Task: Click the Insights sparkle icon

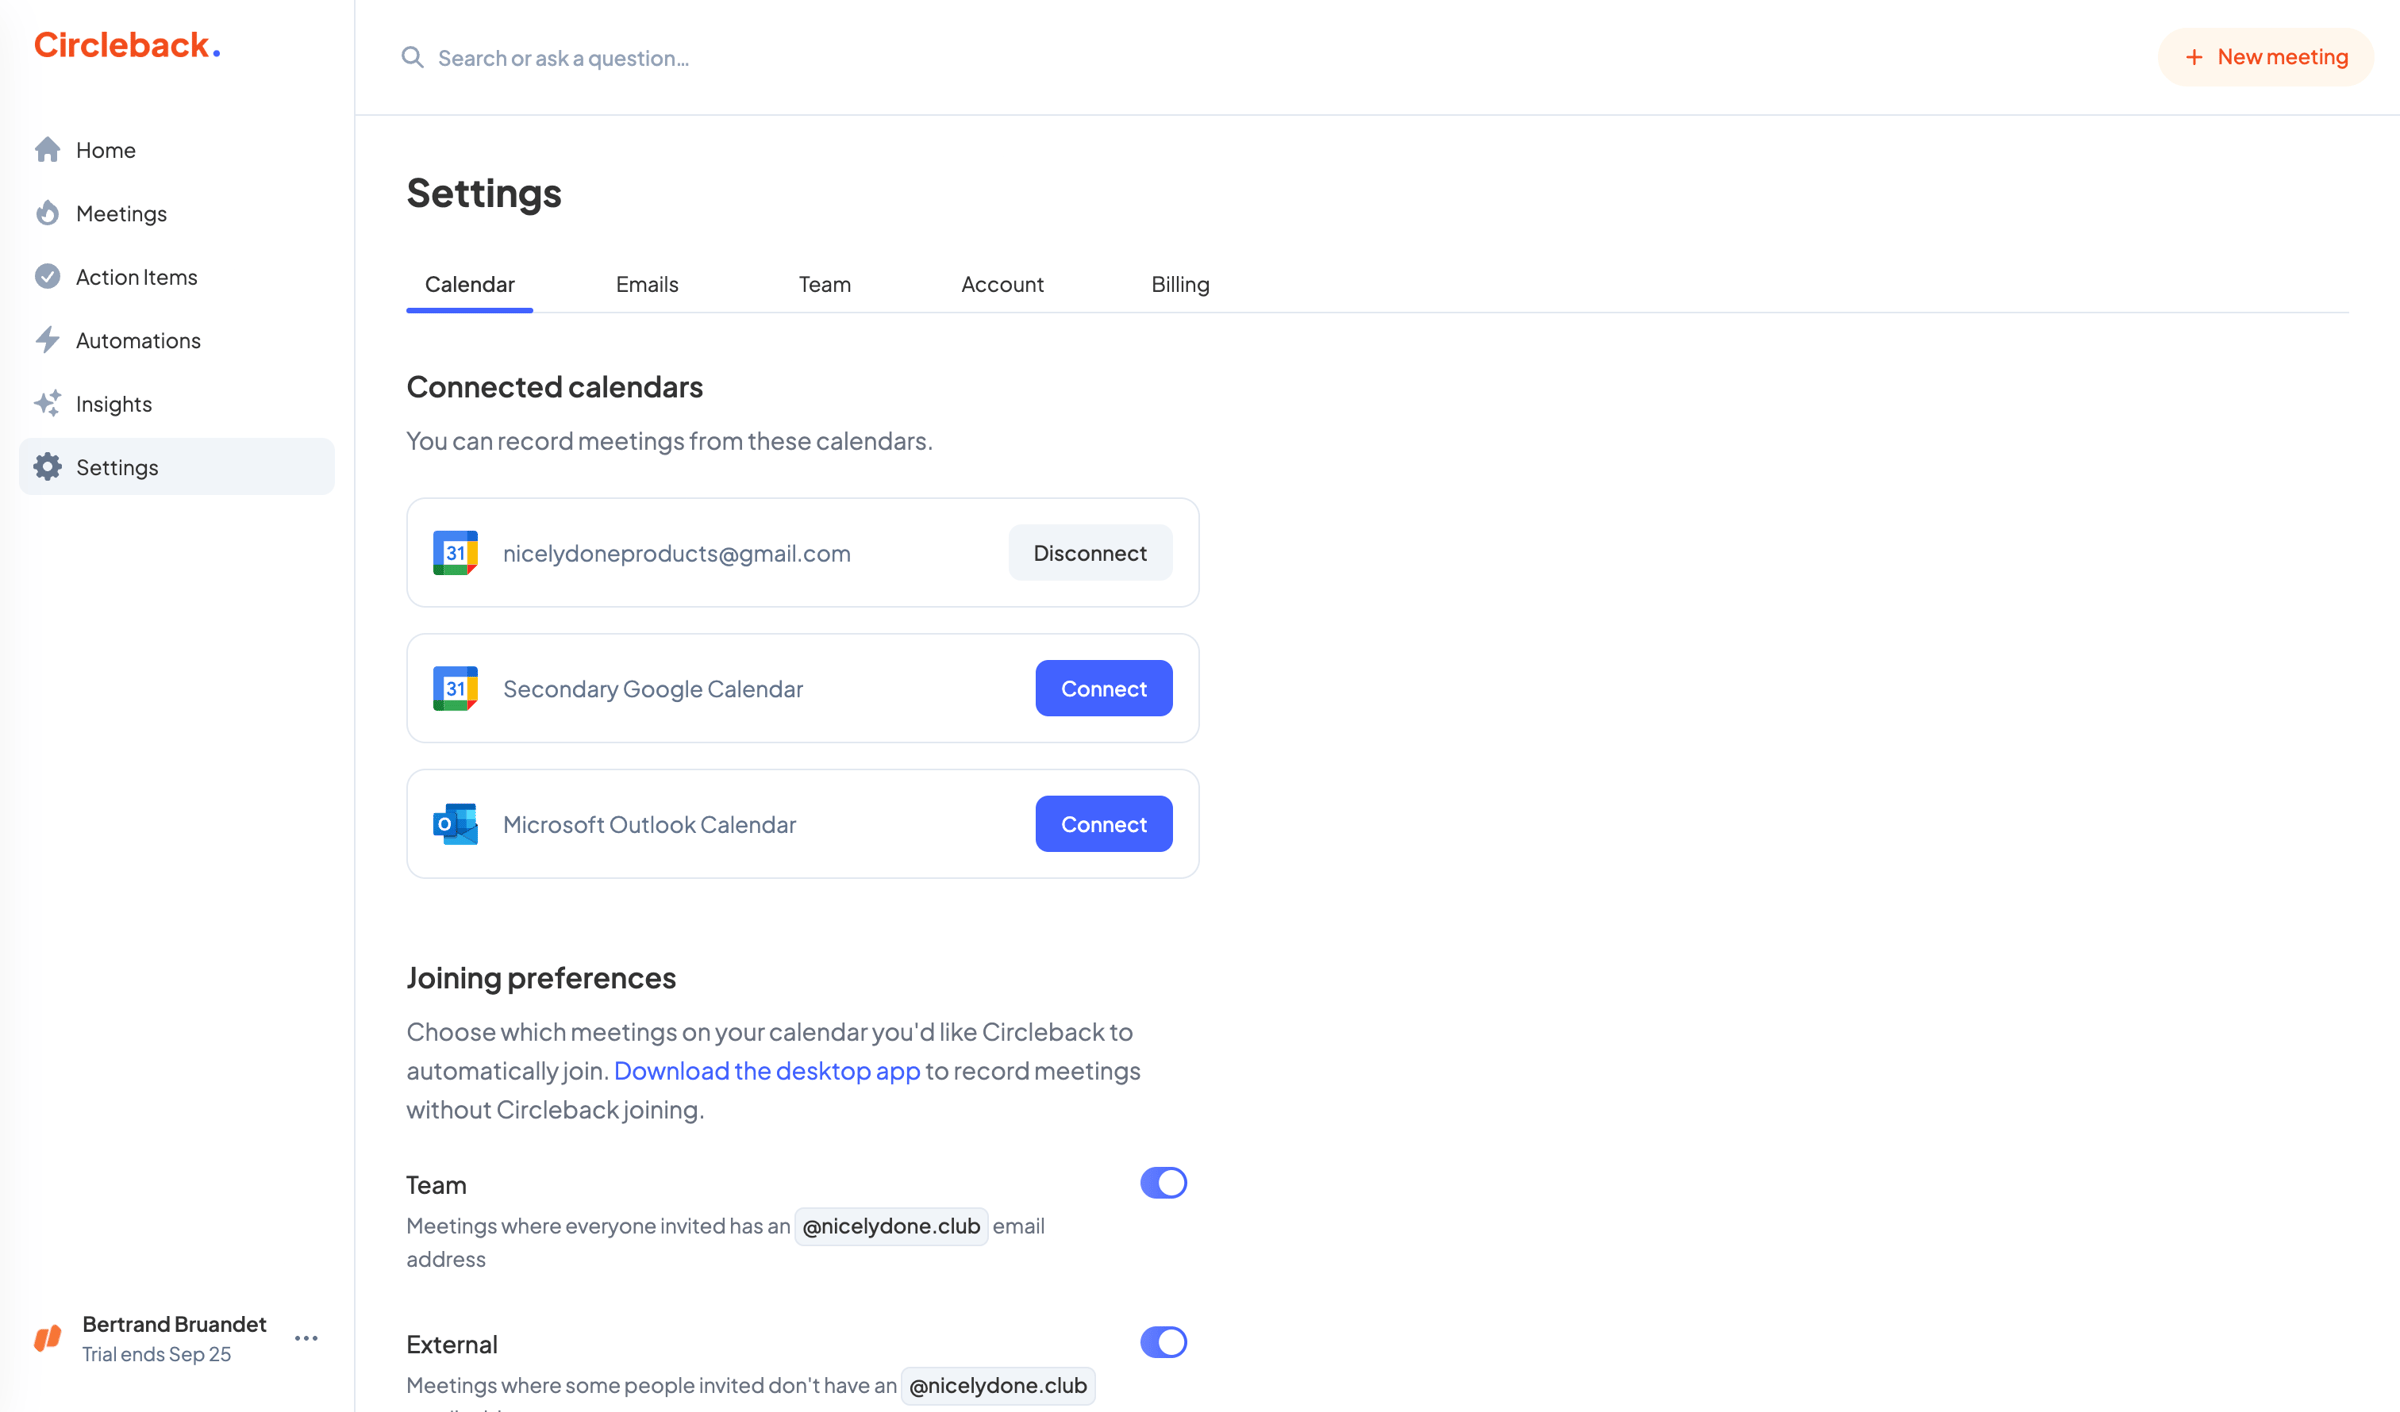Action: coord(47,403)
